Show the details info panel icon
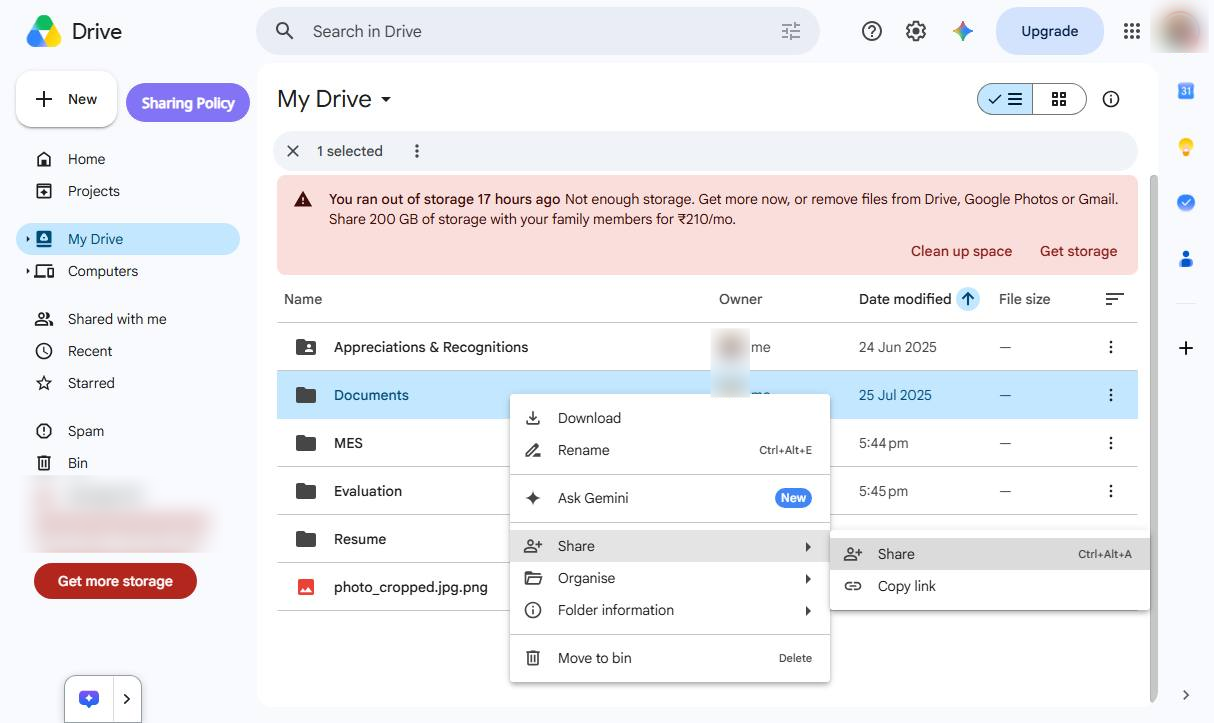 tap(1111, 99)
